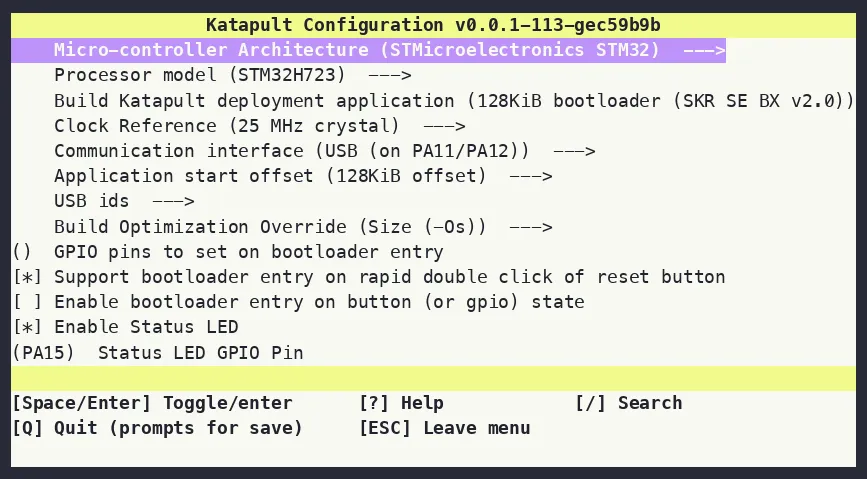867x479 pixels.
Task: Click the arrow after Application start offset
Action: click(x=531, y=177)
